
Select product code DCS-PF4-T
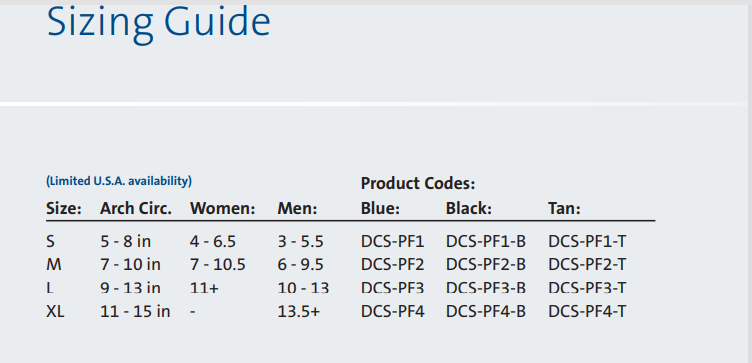tap(587, 312)
